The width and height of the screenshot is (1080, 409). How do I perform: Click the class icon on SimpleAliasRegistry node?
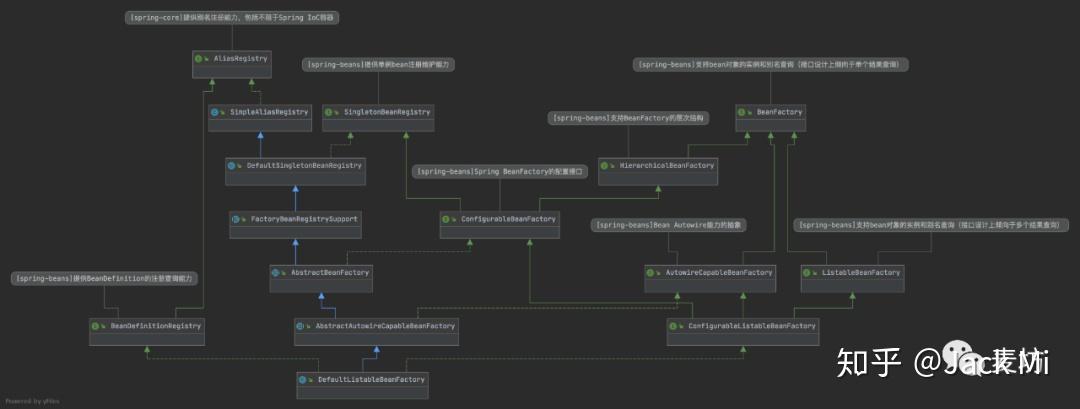point(214,112)
